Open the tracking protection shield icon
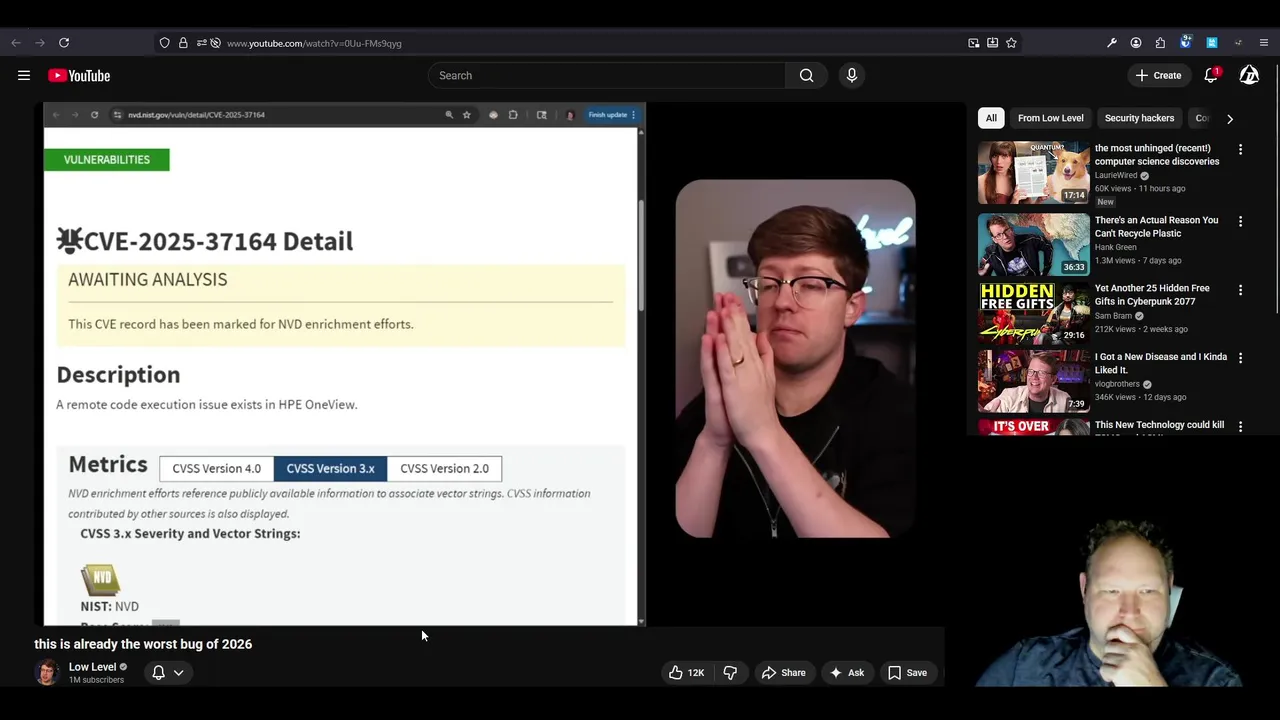Viewport: 1280px width, 720px height. tap(165, 43)
